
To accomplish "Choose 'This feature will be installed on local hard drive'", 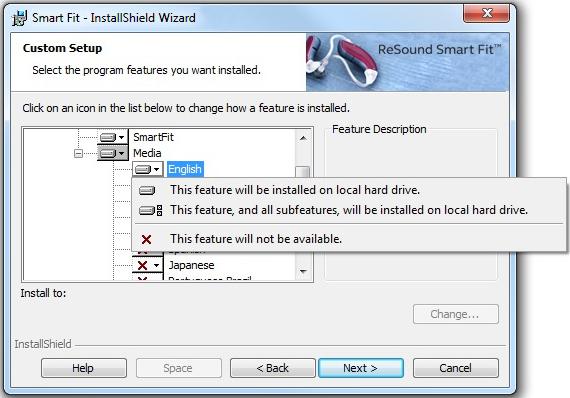I will pos(349,190).
